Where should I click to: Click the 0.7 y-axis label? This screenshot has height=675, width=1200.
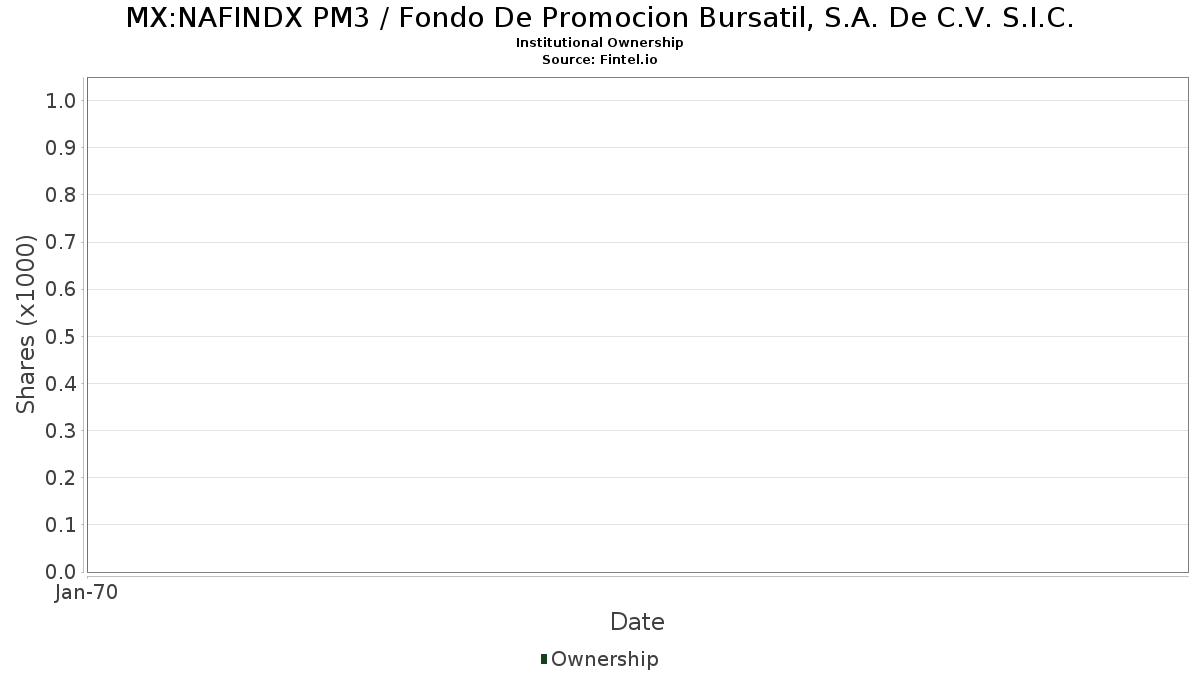pyautogui.click(x=61, y=242)
